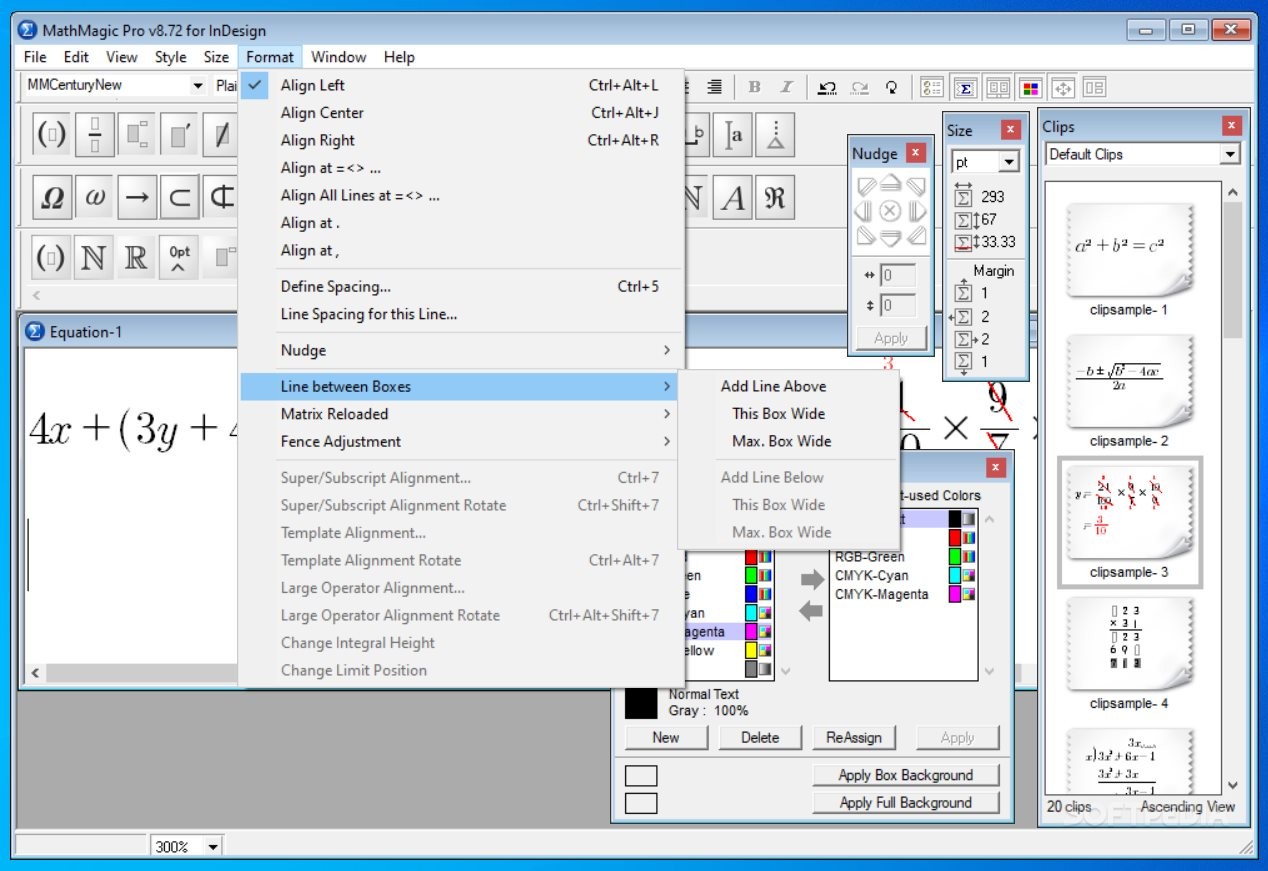The height and width of the screenshot is (871, 1268).
Task: Click Apply Box Background button
Action: (905, 775)
